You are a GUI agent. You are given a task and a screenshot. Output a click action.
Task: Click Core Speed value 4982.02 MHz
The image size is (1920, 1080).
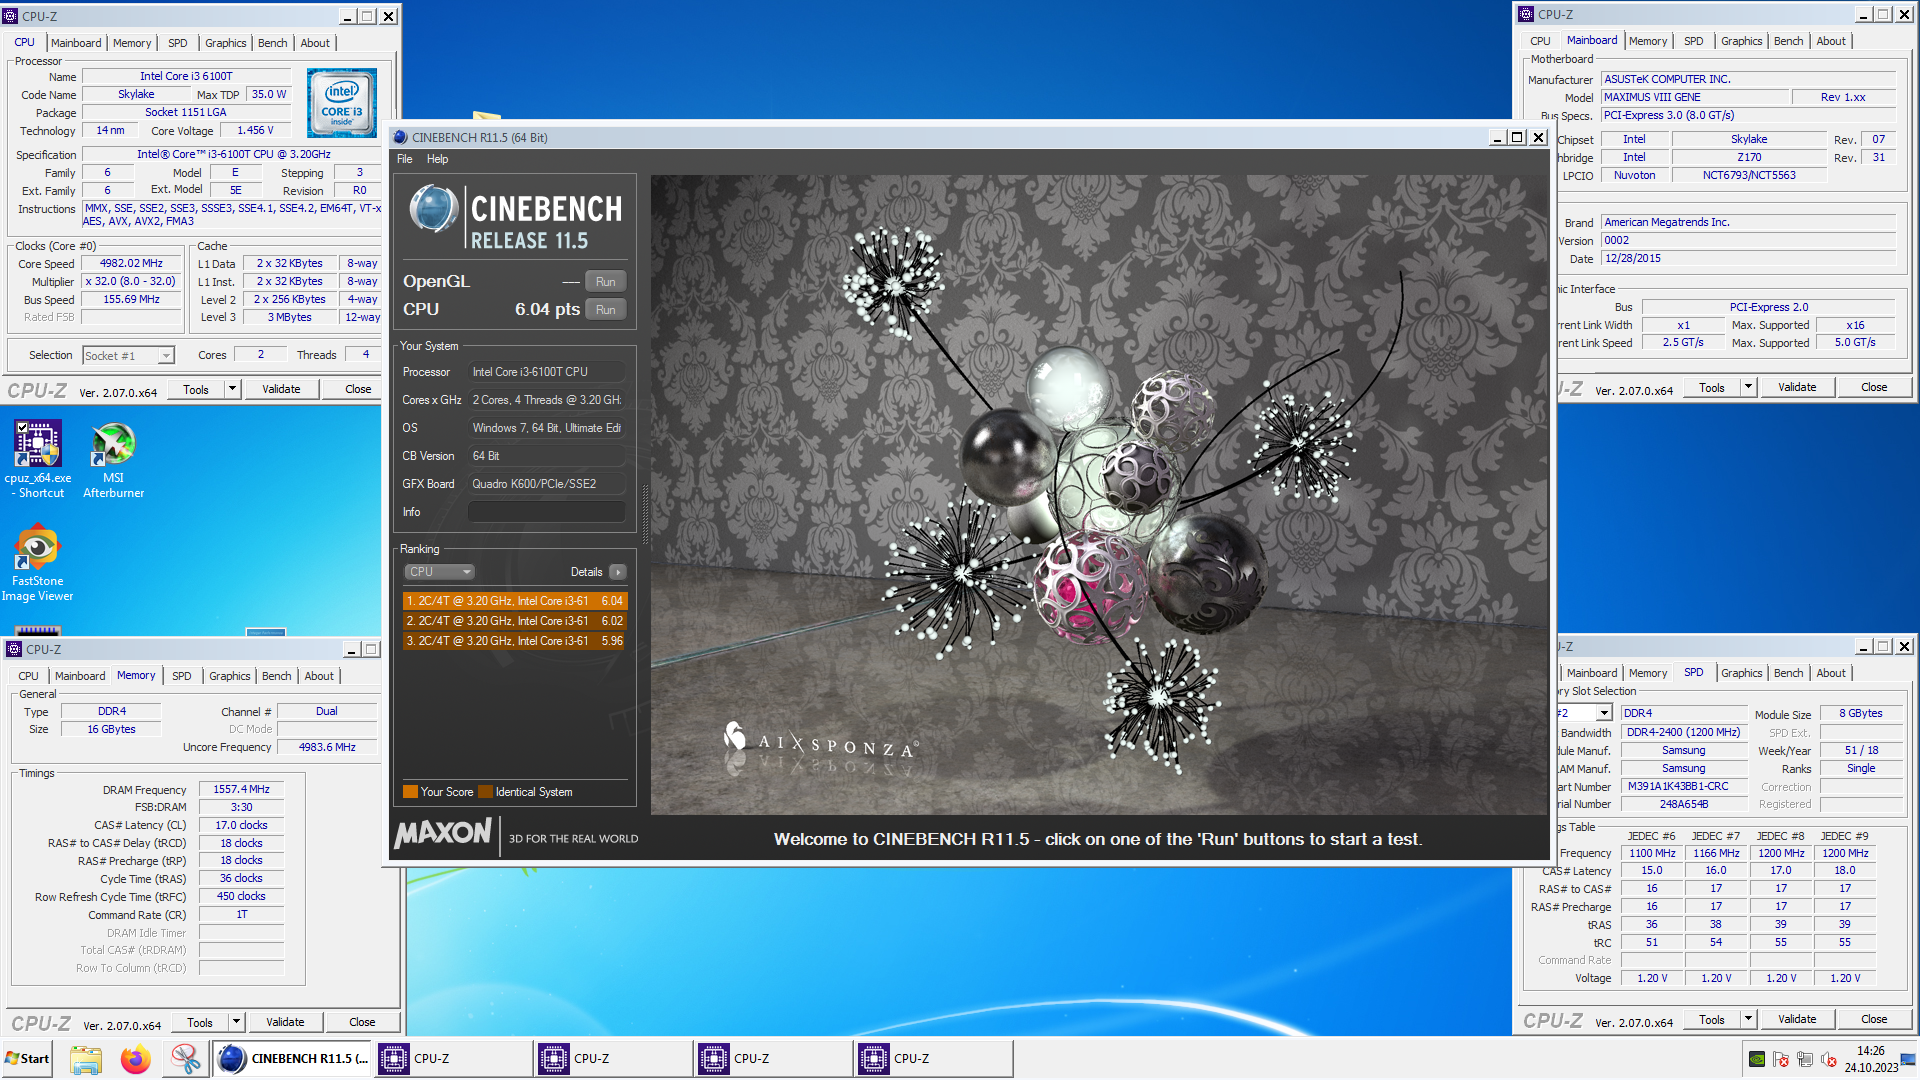pos(130,264)
